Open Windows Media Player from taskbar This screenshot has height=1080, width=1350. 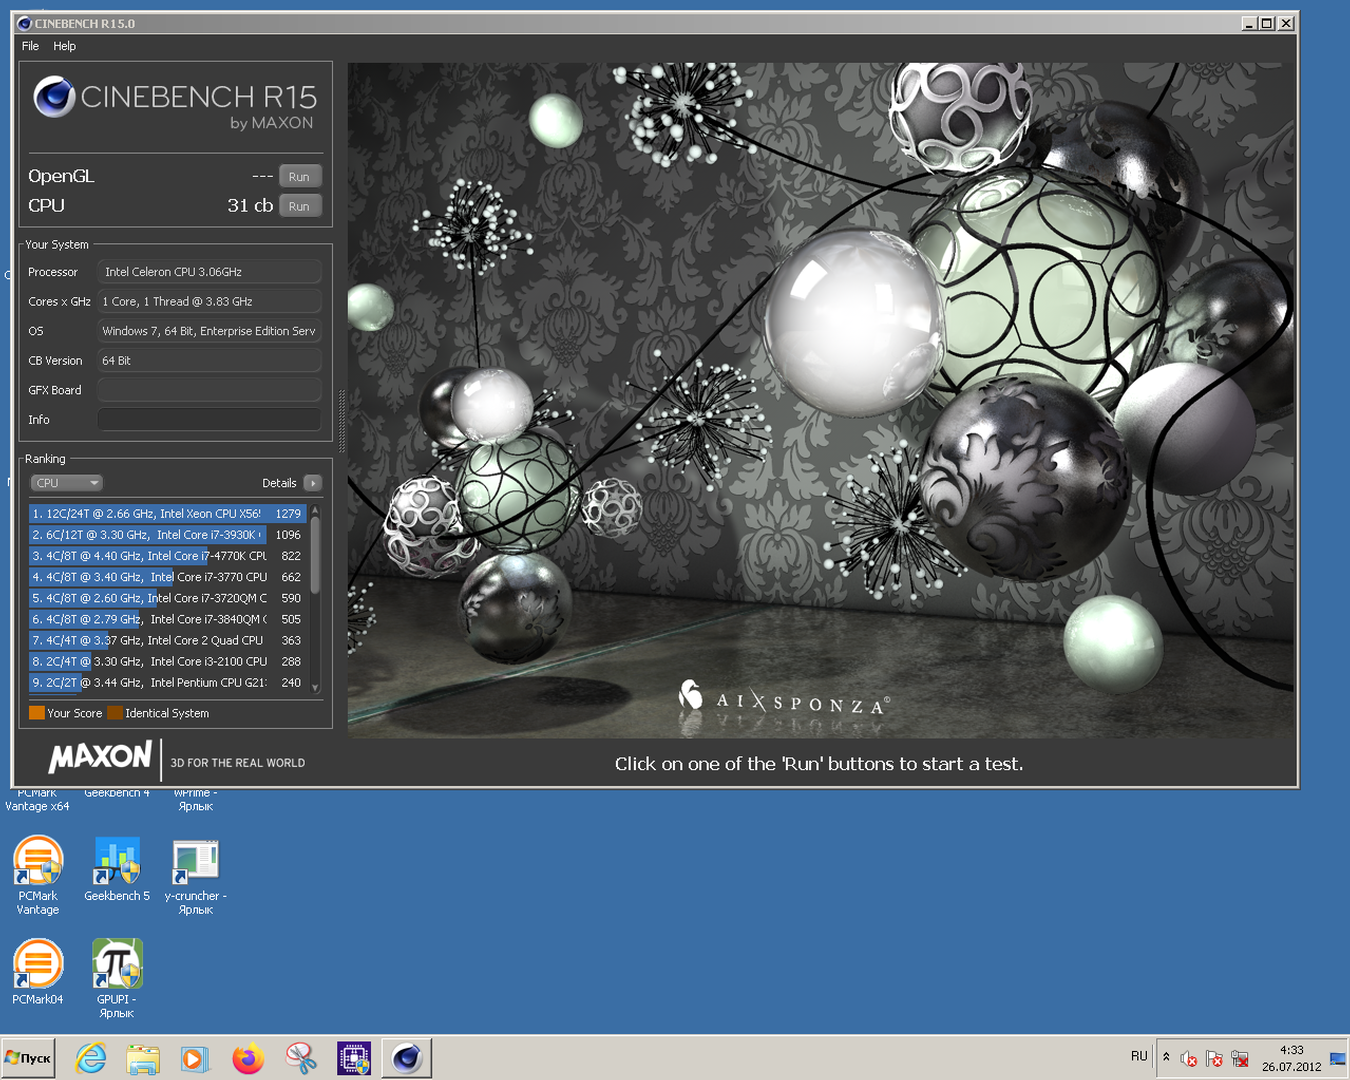(x=195, y=1058)
